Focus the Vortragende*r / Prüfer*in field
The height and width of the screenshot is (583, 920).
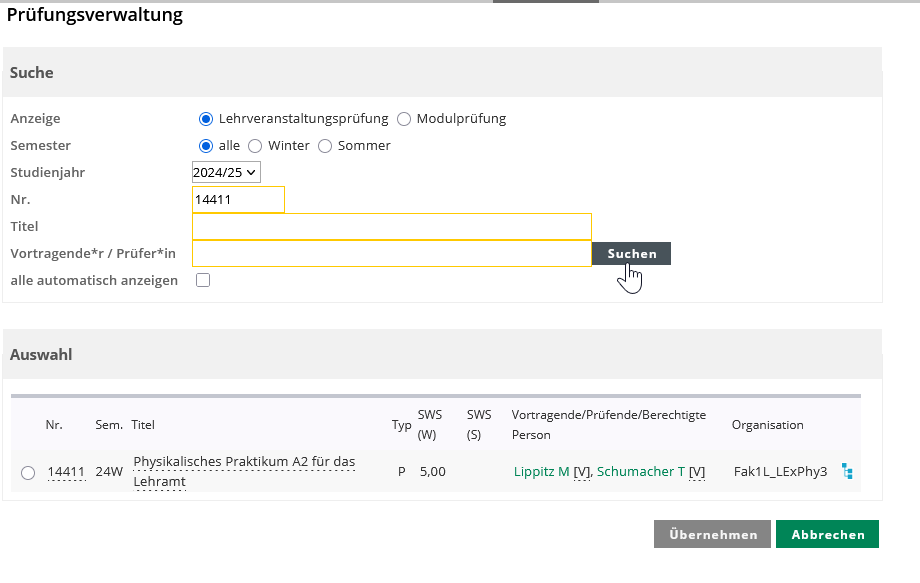tap(391, 254)
